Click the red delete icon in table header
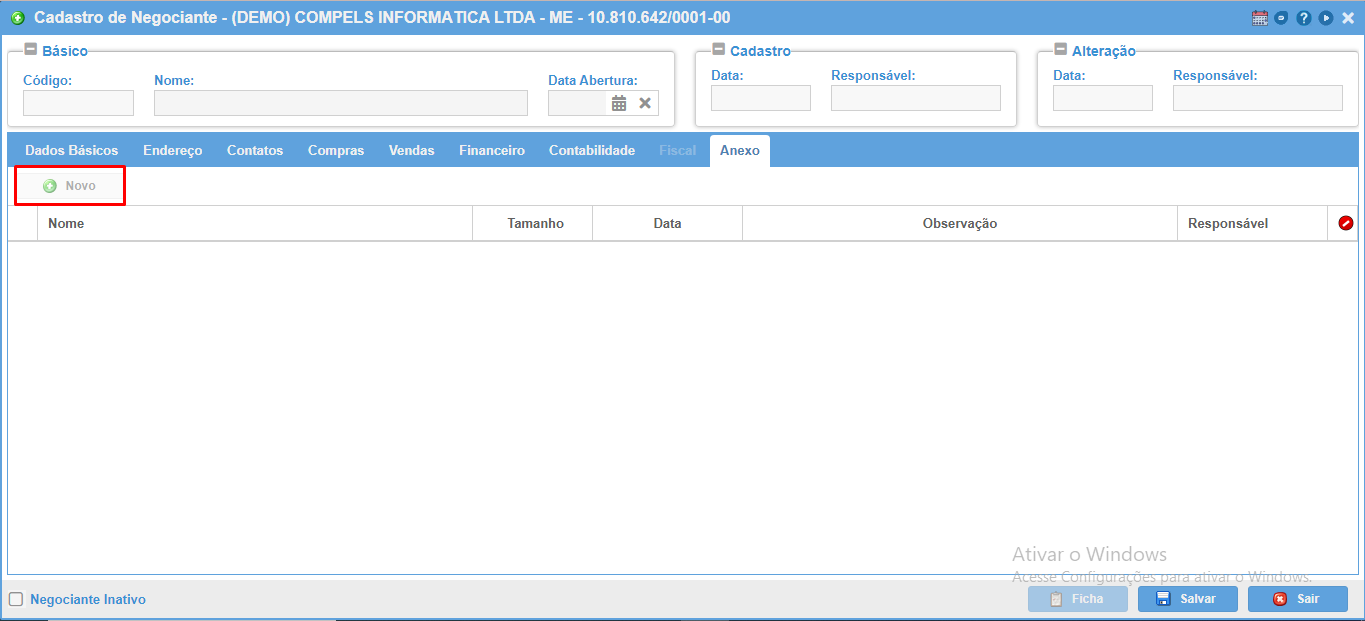The height and width of the screenshot is (621, 1365). tap(1345, 223)
